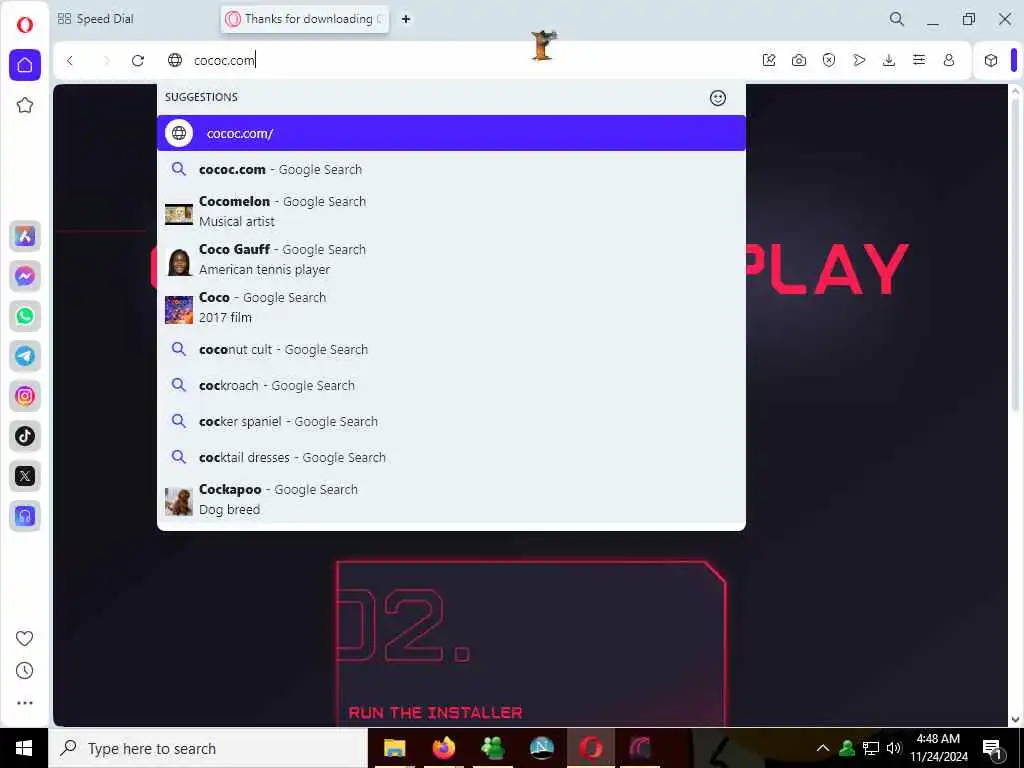This screenshot has height=768, width=1024.
Task: Open the Bookmarks star in sidebar
Action: click(x=25, y=105)
